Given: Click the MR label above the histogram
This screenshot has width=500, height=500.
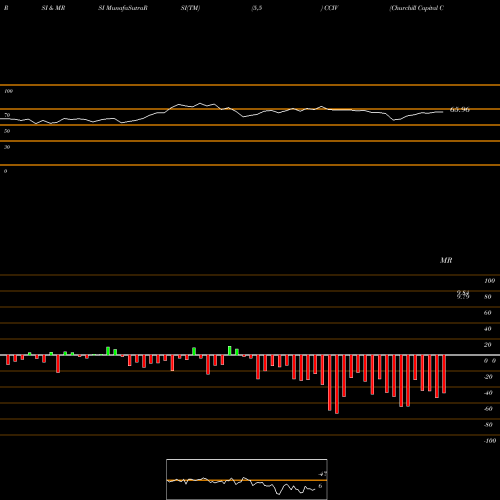Looking at the screenshot, I should (x=446, y=260).
